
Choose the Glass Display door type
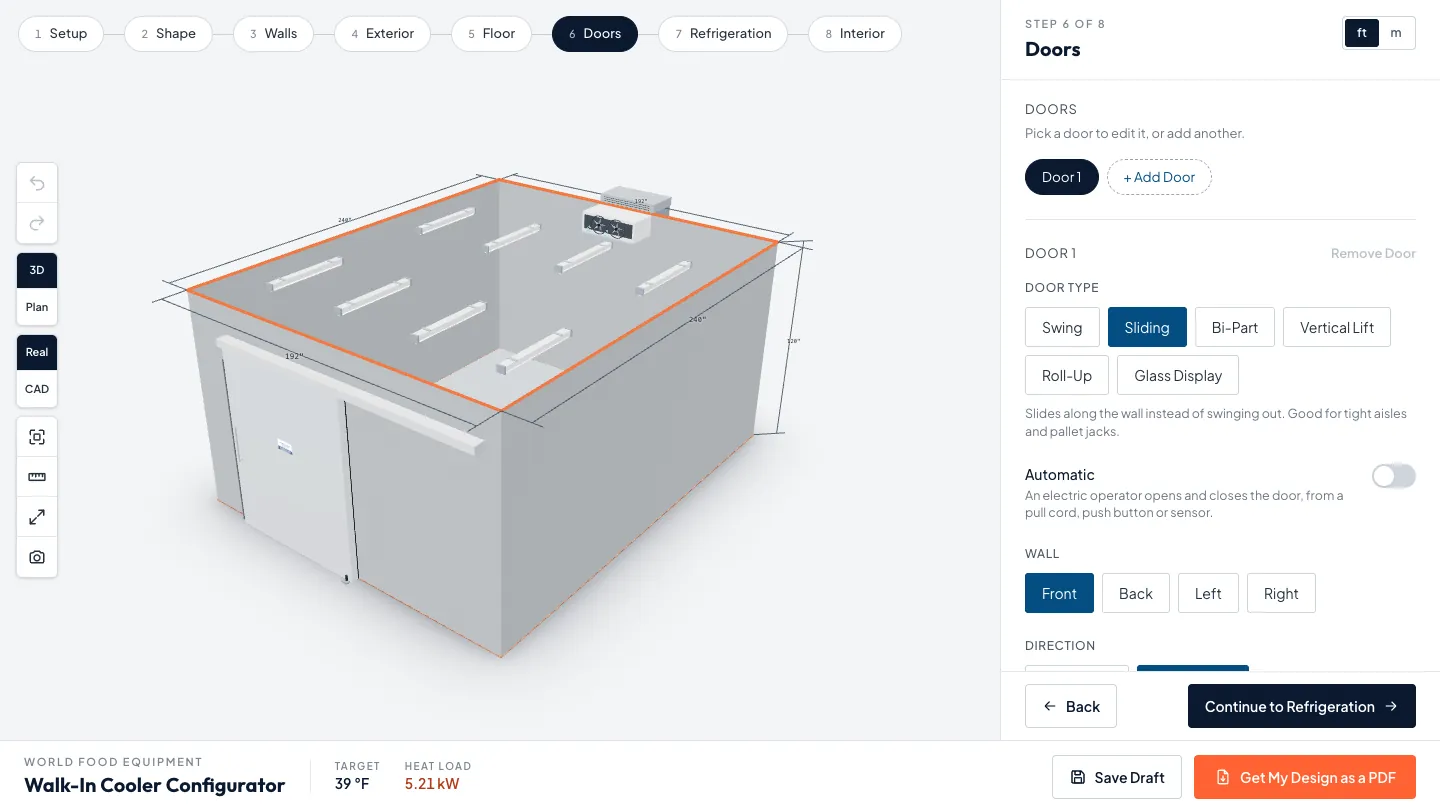[x=1178, y=375]
